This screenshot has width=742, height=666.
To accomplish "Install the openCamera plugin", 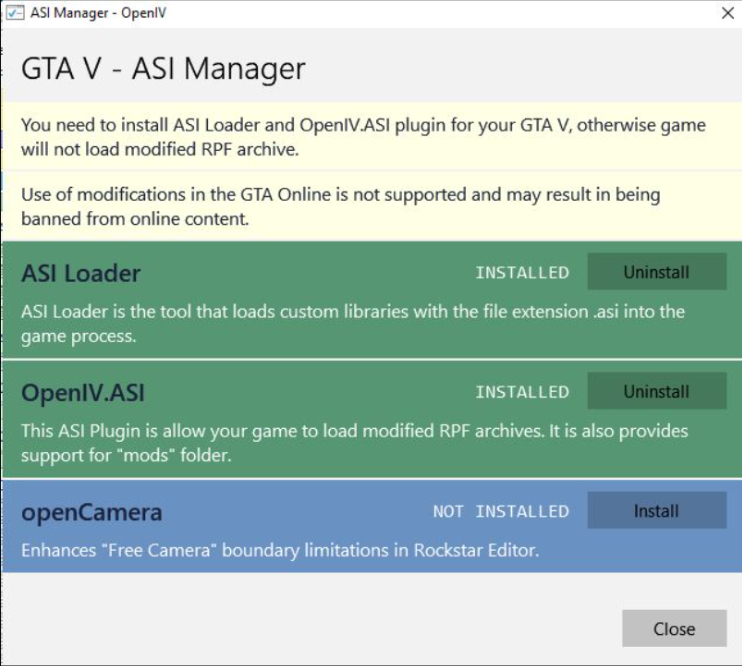I will point(656,511).
